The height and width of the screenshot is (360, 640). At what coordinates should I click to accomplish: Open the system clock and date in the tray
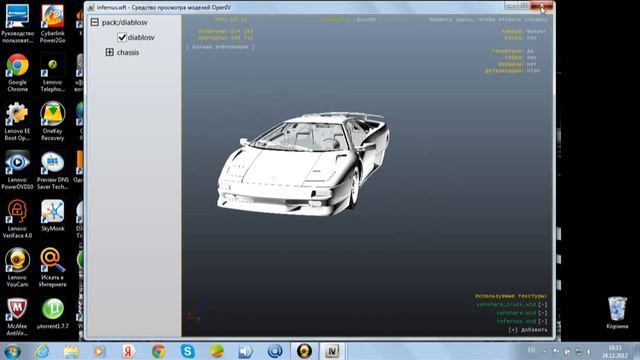coord(615,351)
